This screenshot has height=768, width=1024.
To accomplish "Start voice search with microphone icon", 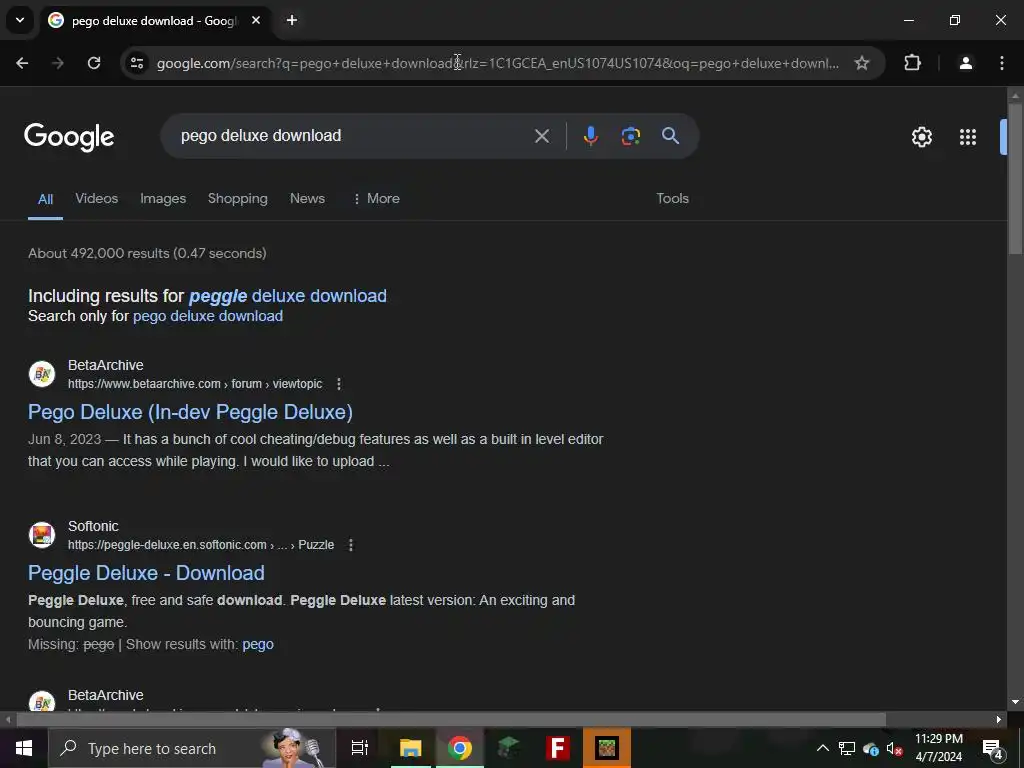I will [590, 136].
